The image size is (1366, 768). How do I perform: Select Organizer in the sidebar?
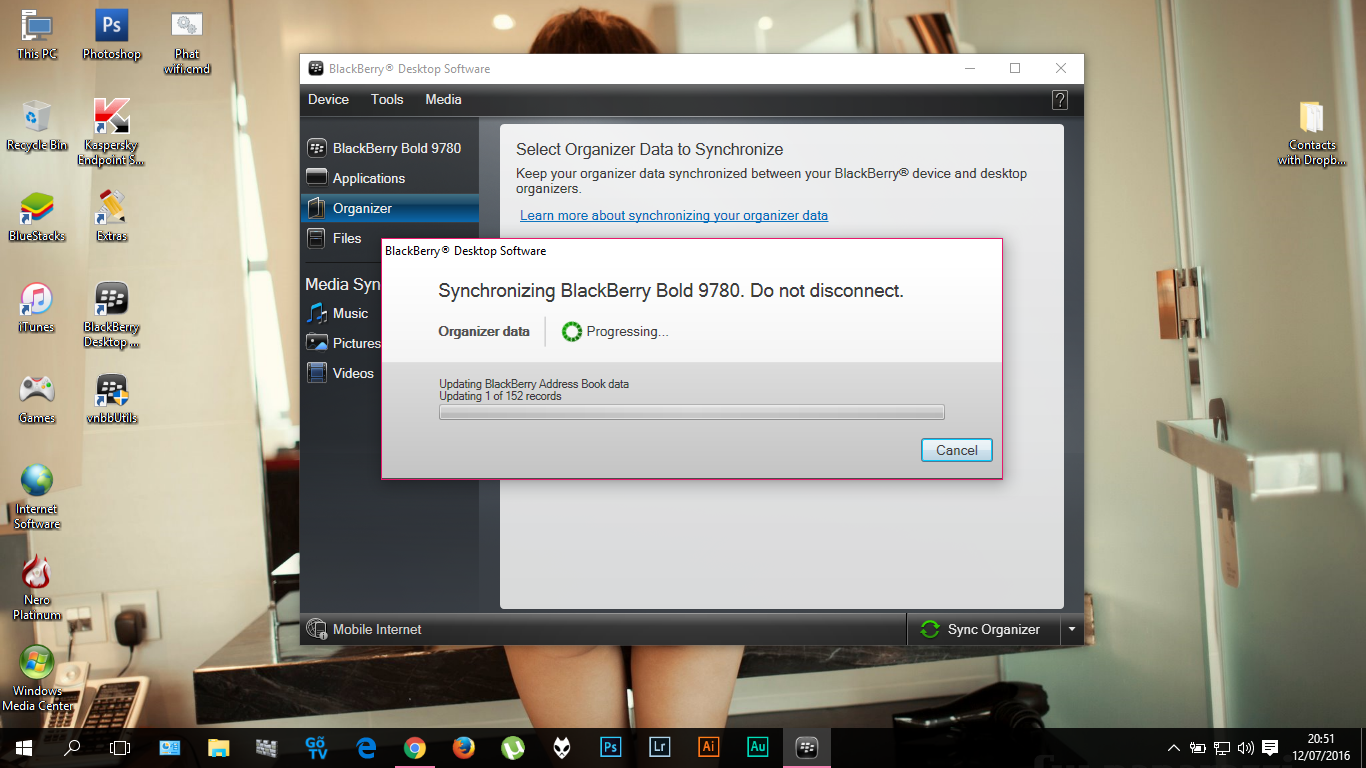coord(390,208)
